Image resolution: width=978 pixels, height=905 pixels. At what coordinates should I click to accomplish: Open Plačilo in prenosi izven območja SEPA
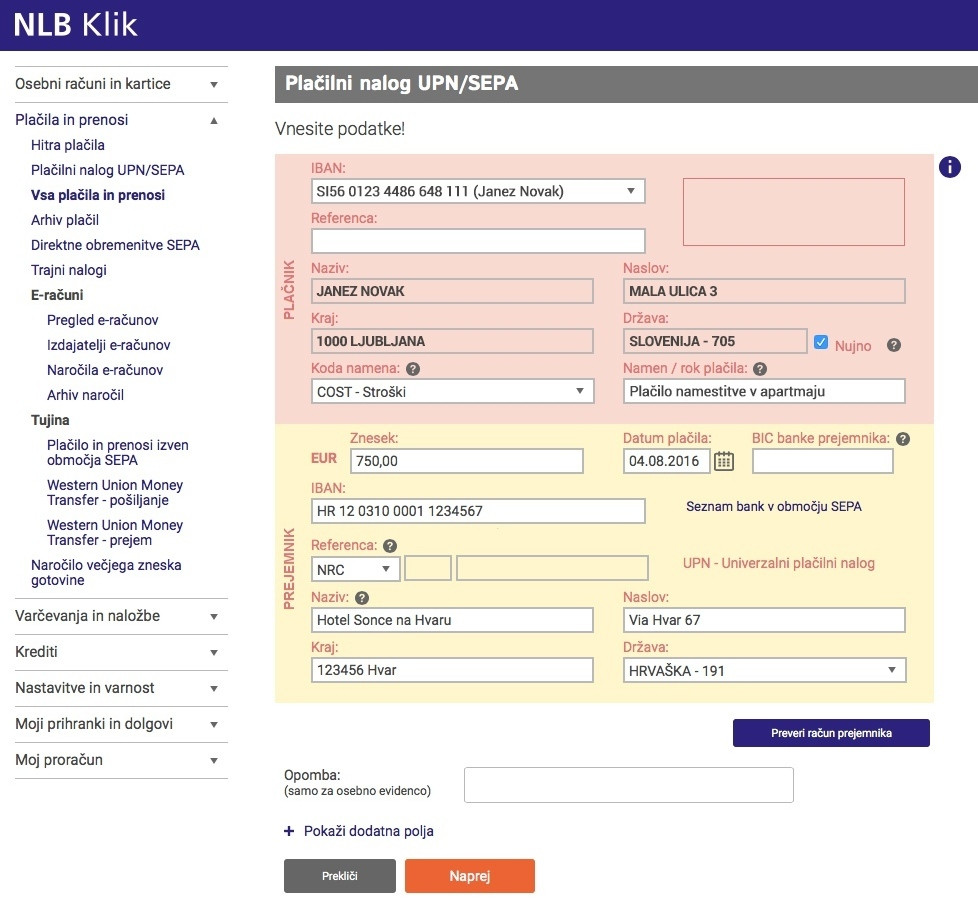(117, 453)
